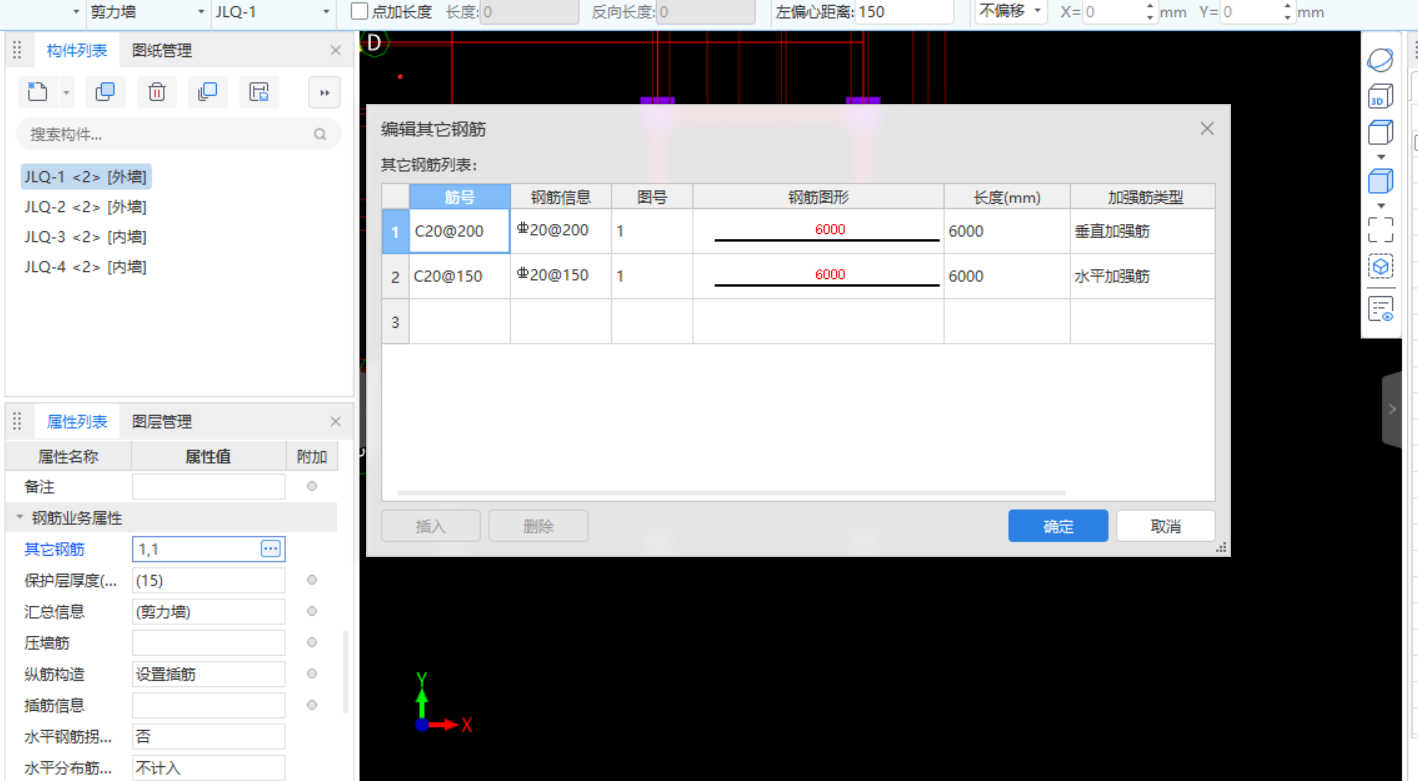
Task: Click the C20@200 cell in row 1
Action: pyautogui.click(x=460, y=231)
